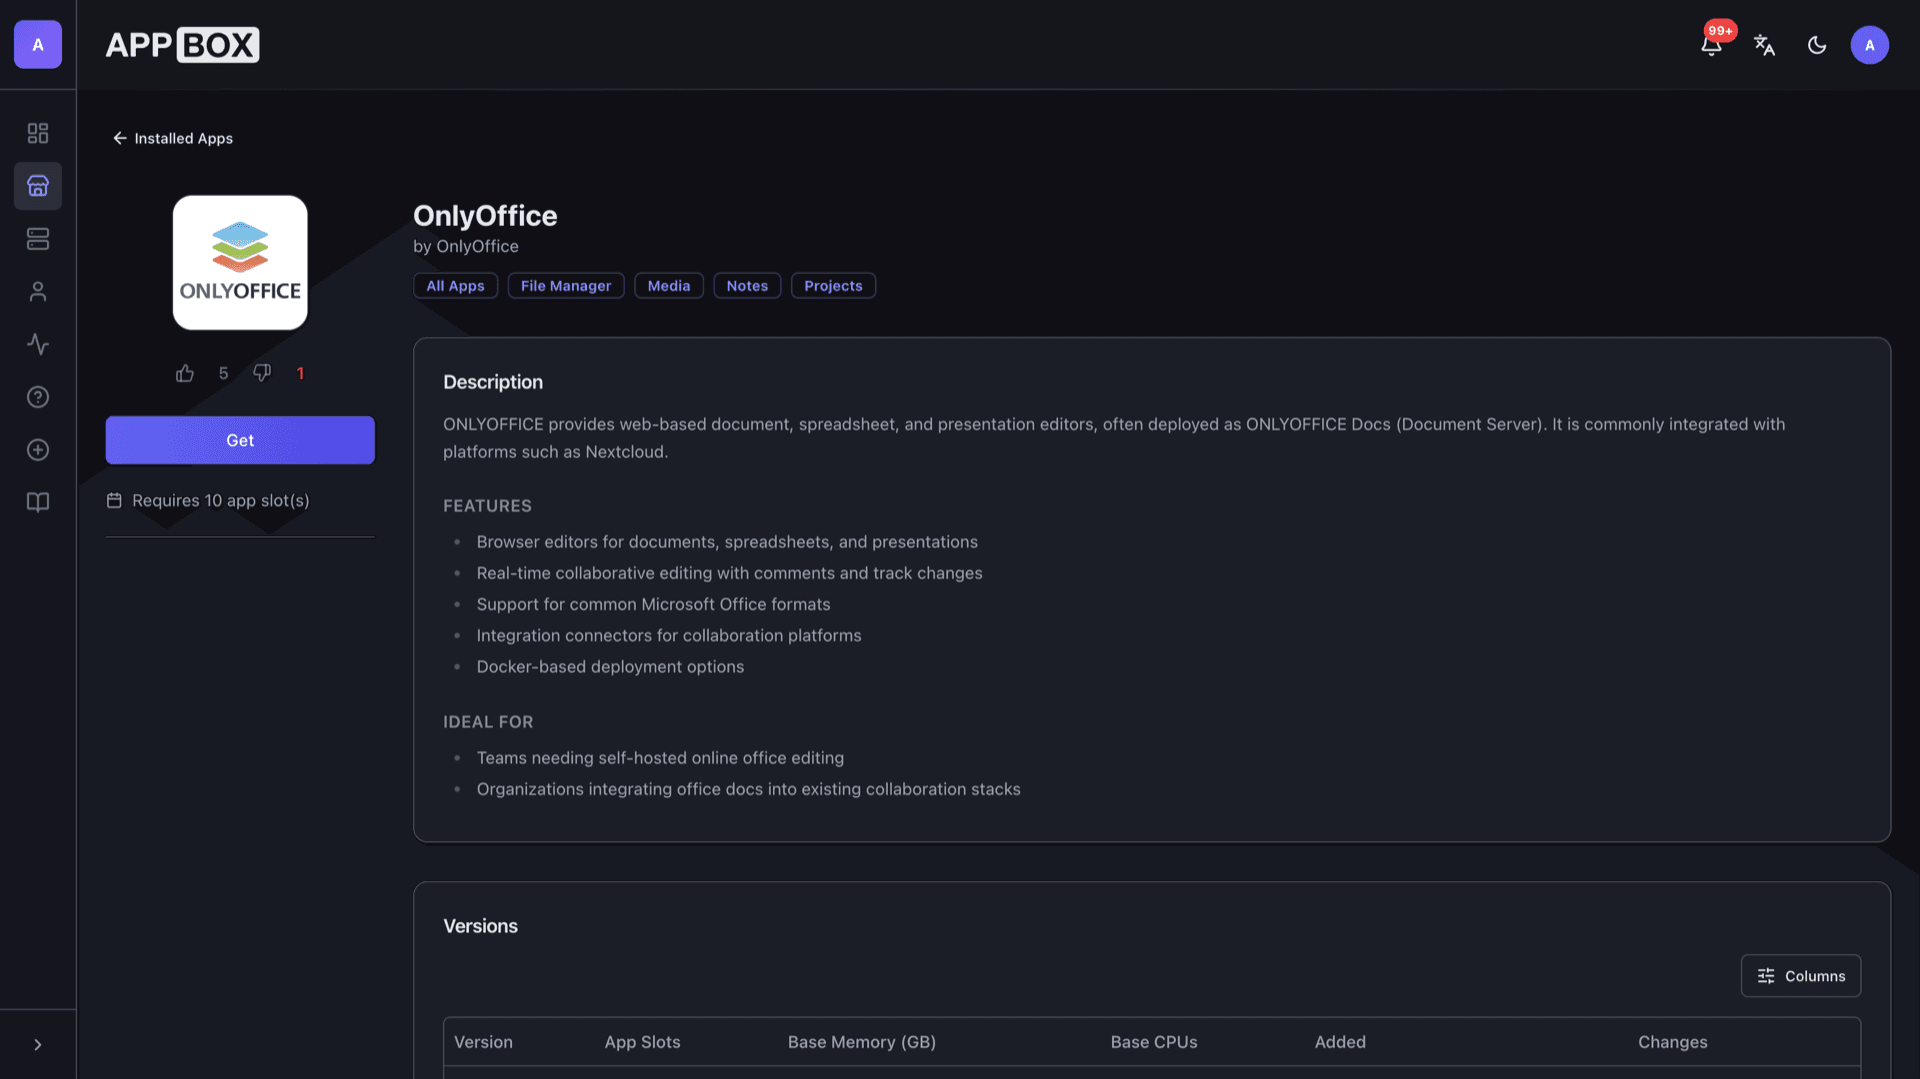Click the red dislike count 1
Image resolution: width=1920 pixels, height=1079 pixels.
coord(300,373)
